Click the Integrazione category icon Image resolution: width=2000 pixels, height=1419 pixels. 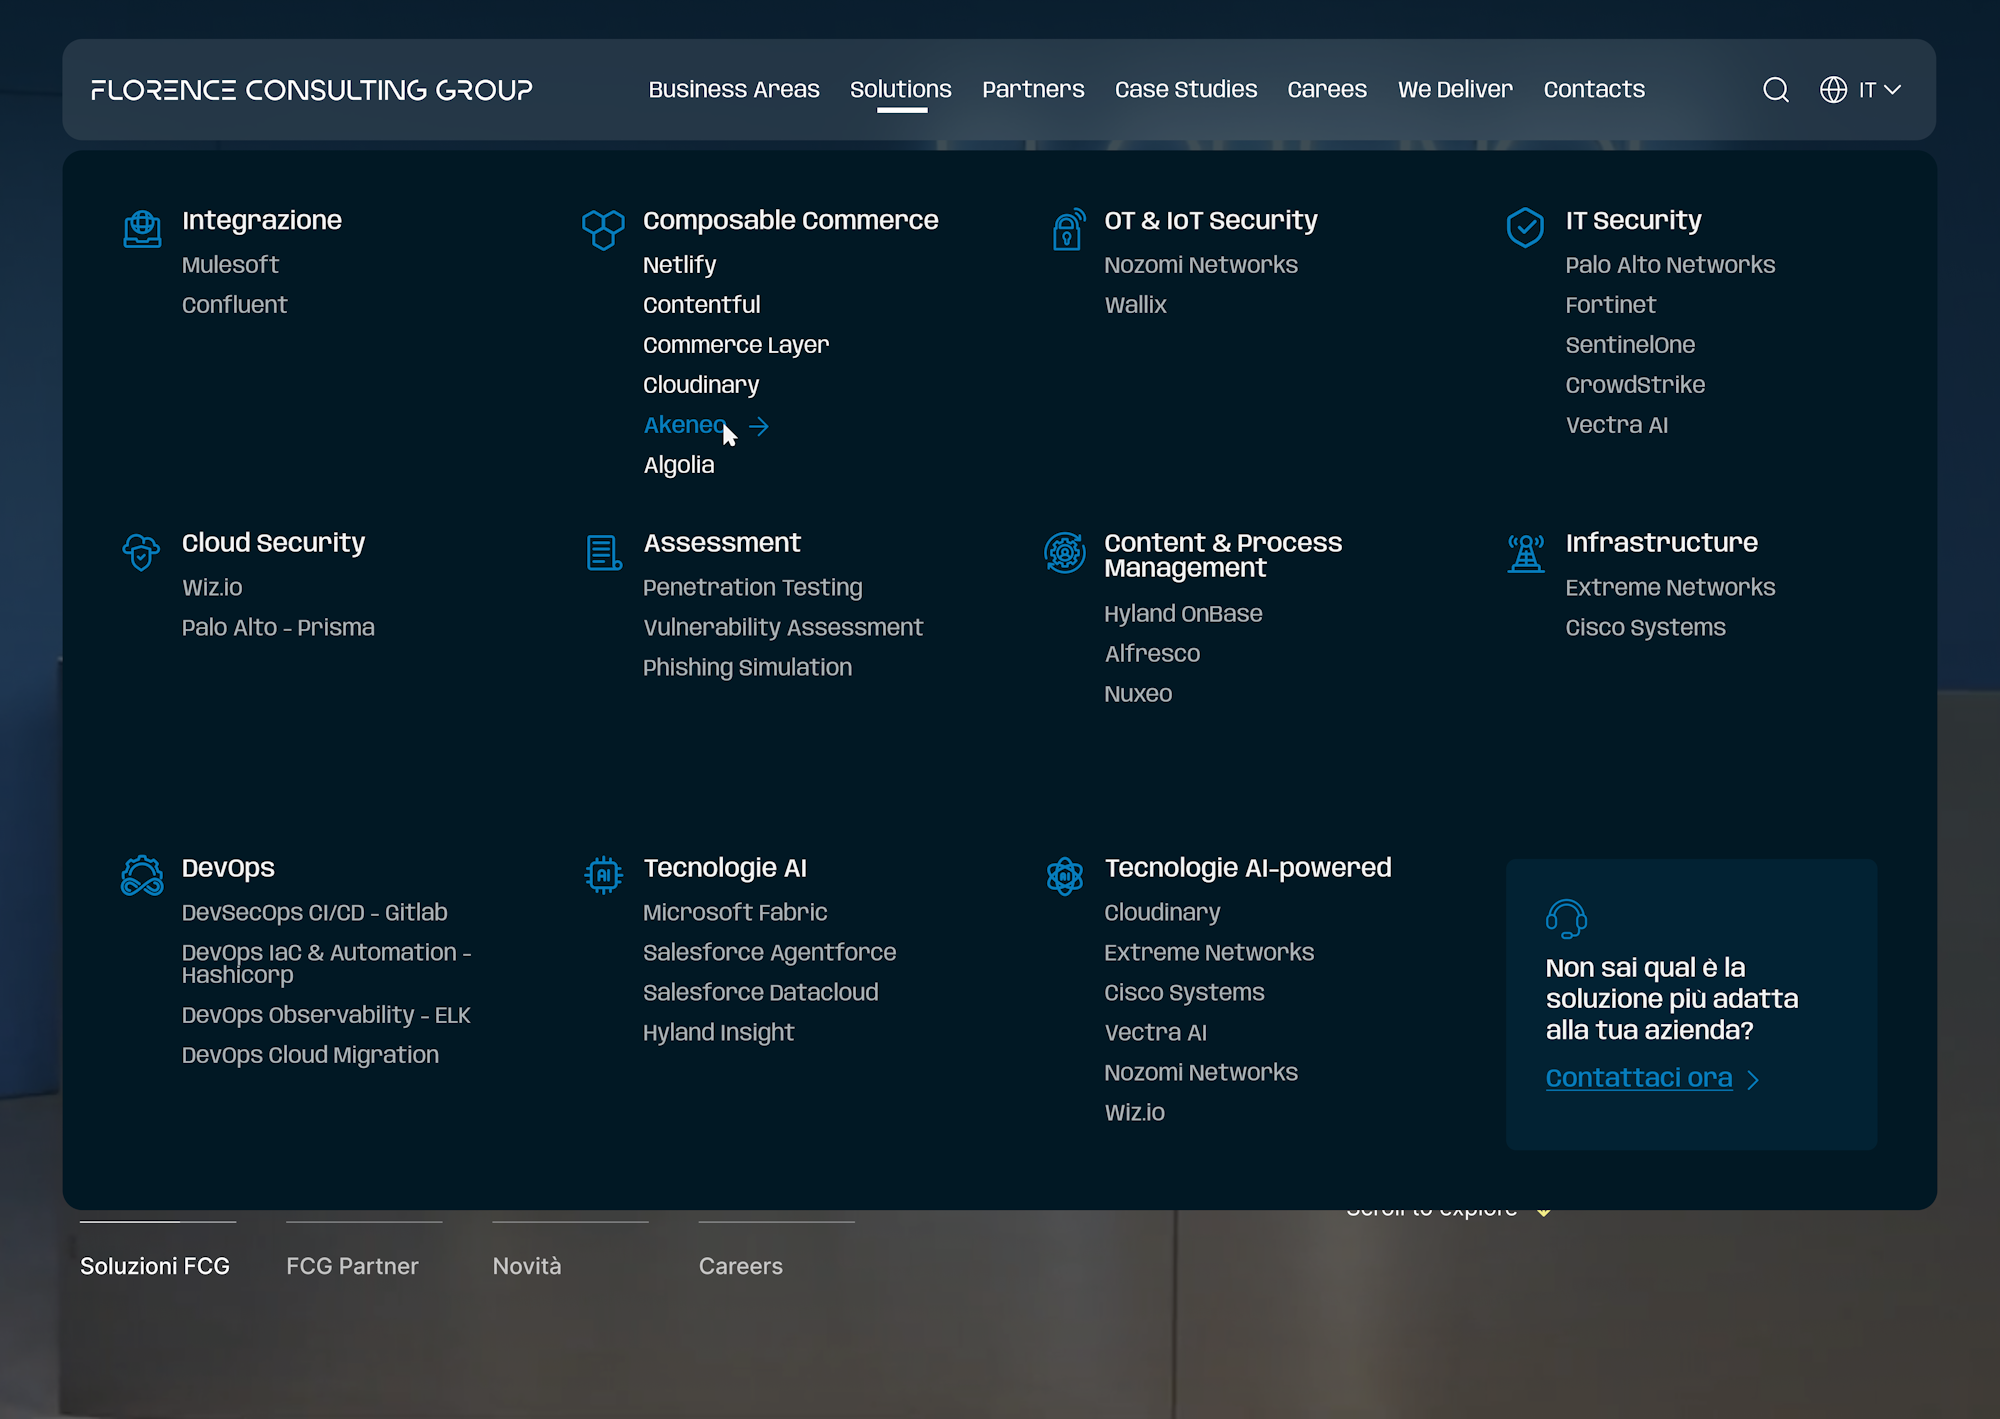point(142,229)
